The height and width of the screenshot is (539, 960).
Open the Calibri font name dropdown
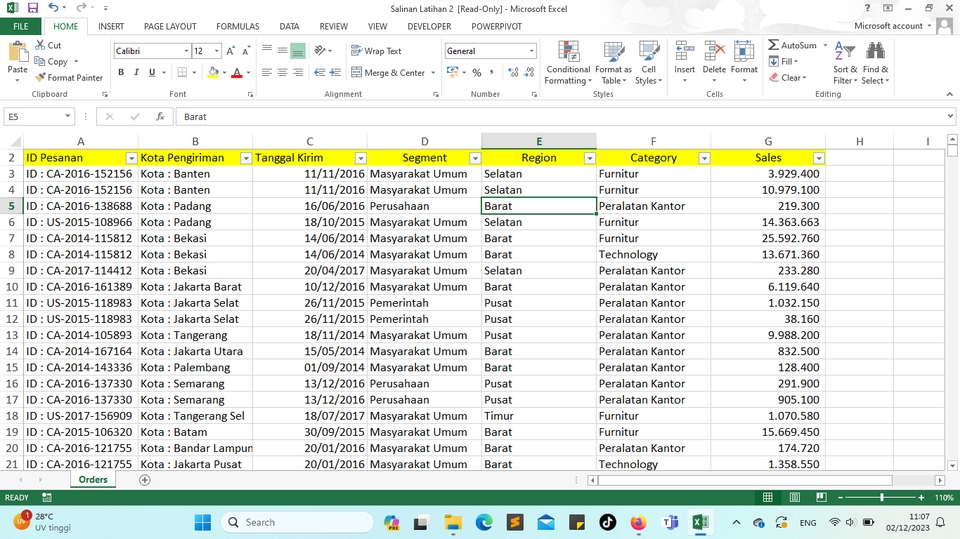coord(186,51)
